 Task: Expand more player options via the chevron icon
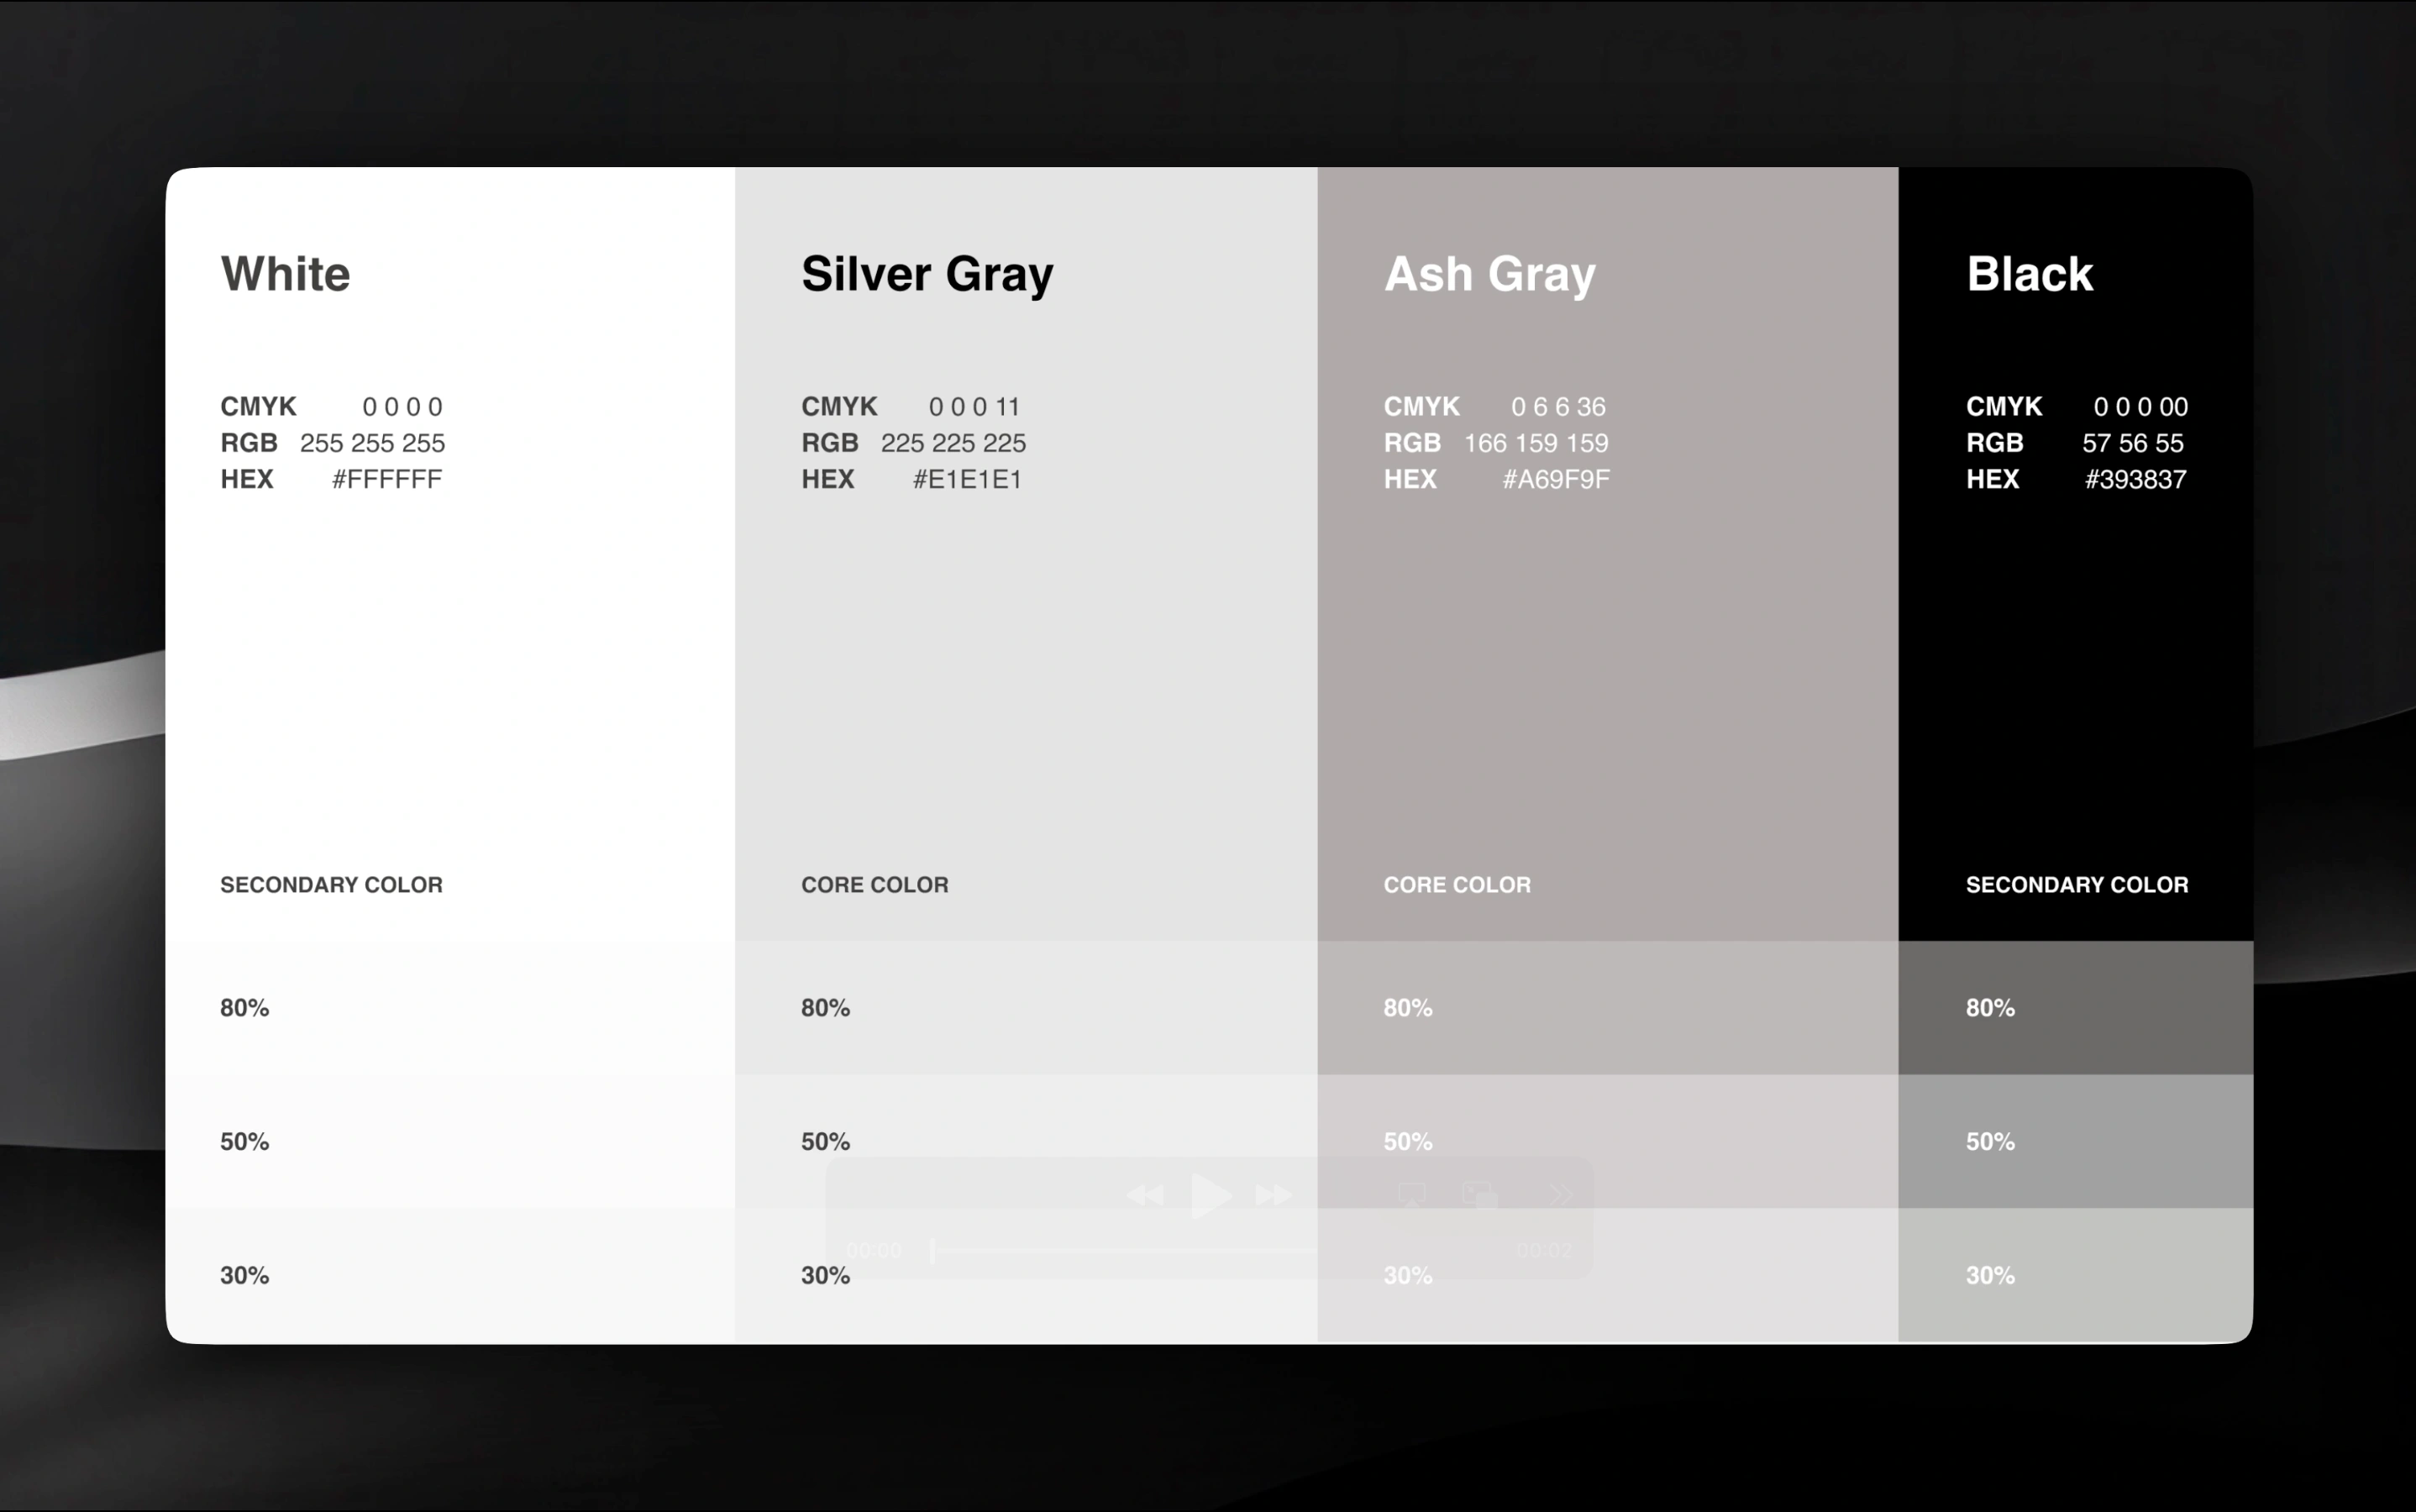[1560, 1193]
